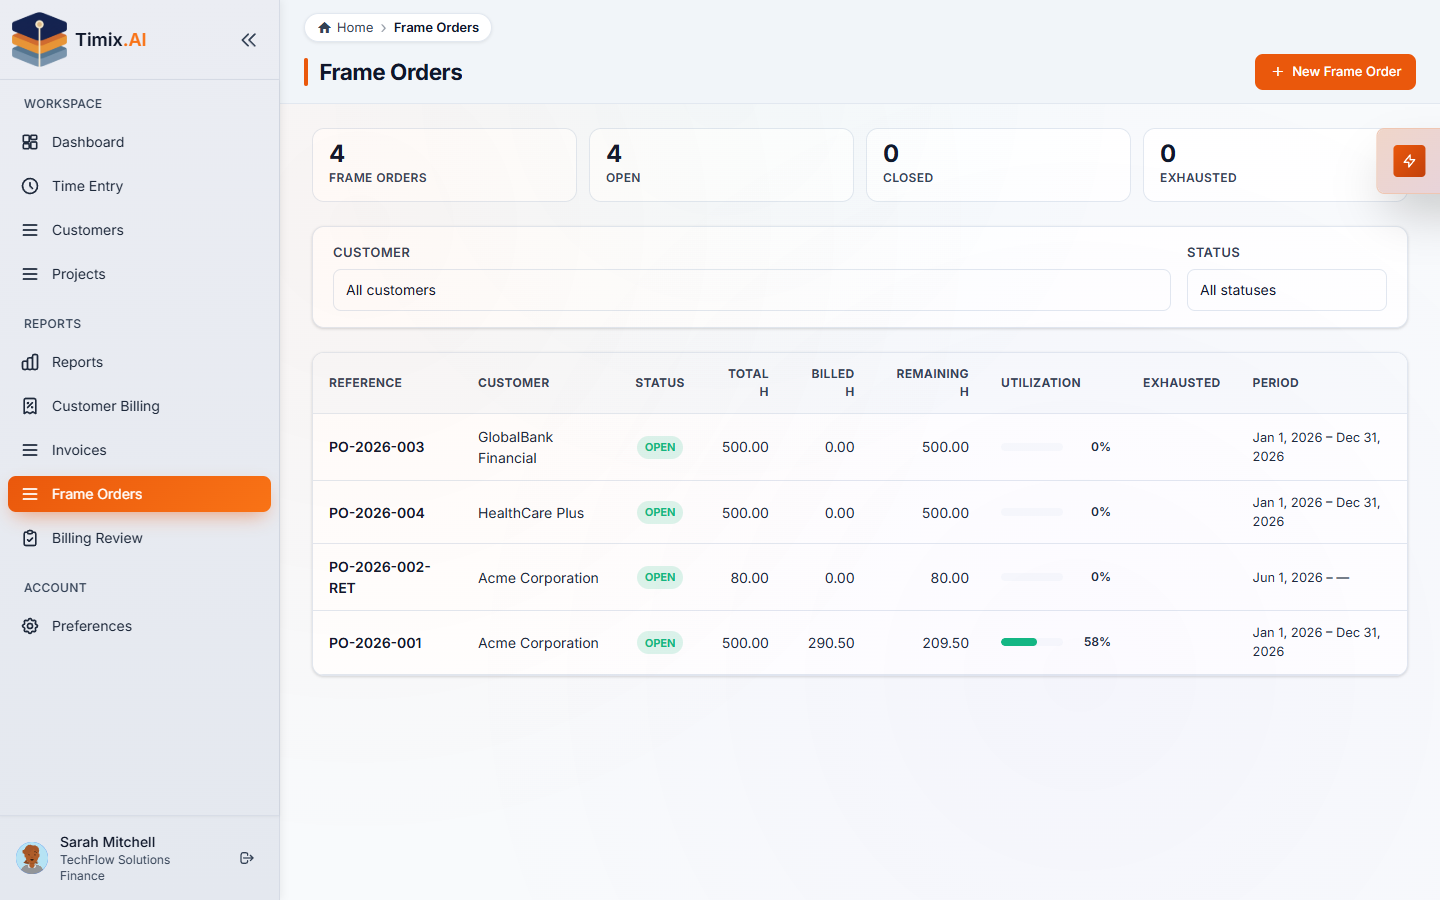
Task: Click the 209.50 remaining hours value
Action: pos(946,643)
